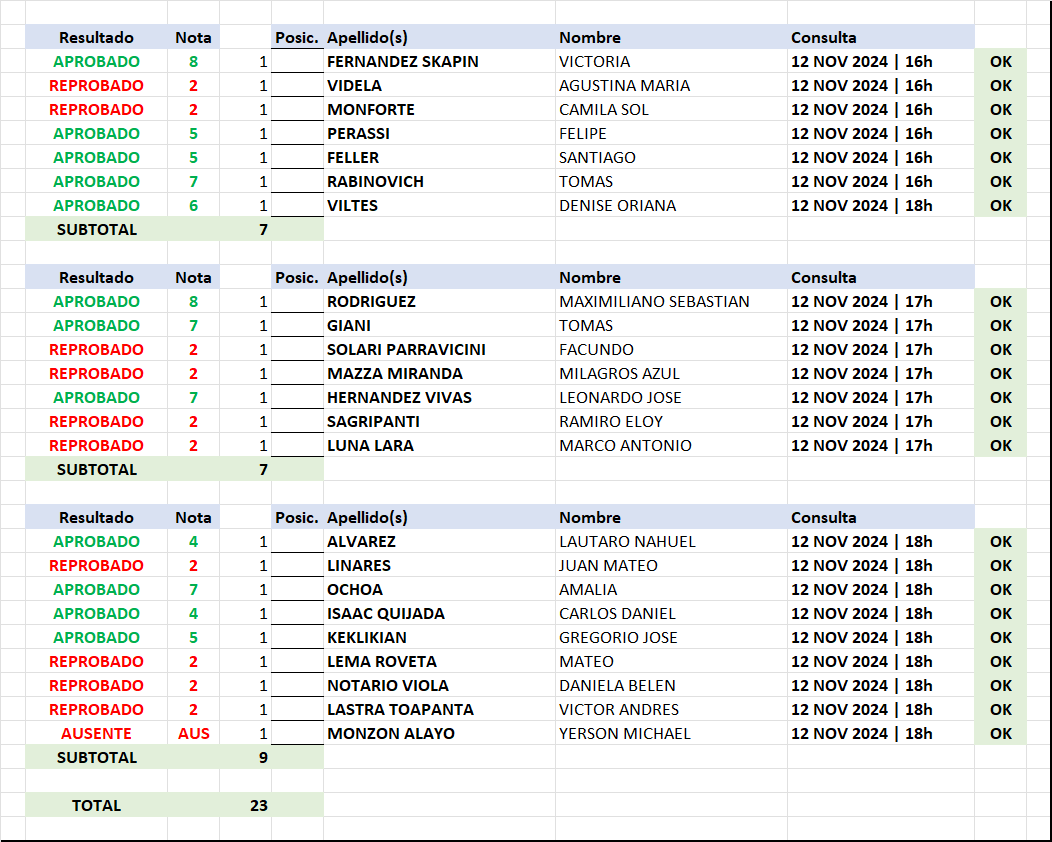Click the RODRIGUEZ surname cell

click(439, 301)
